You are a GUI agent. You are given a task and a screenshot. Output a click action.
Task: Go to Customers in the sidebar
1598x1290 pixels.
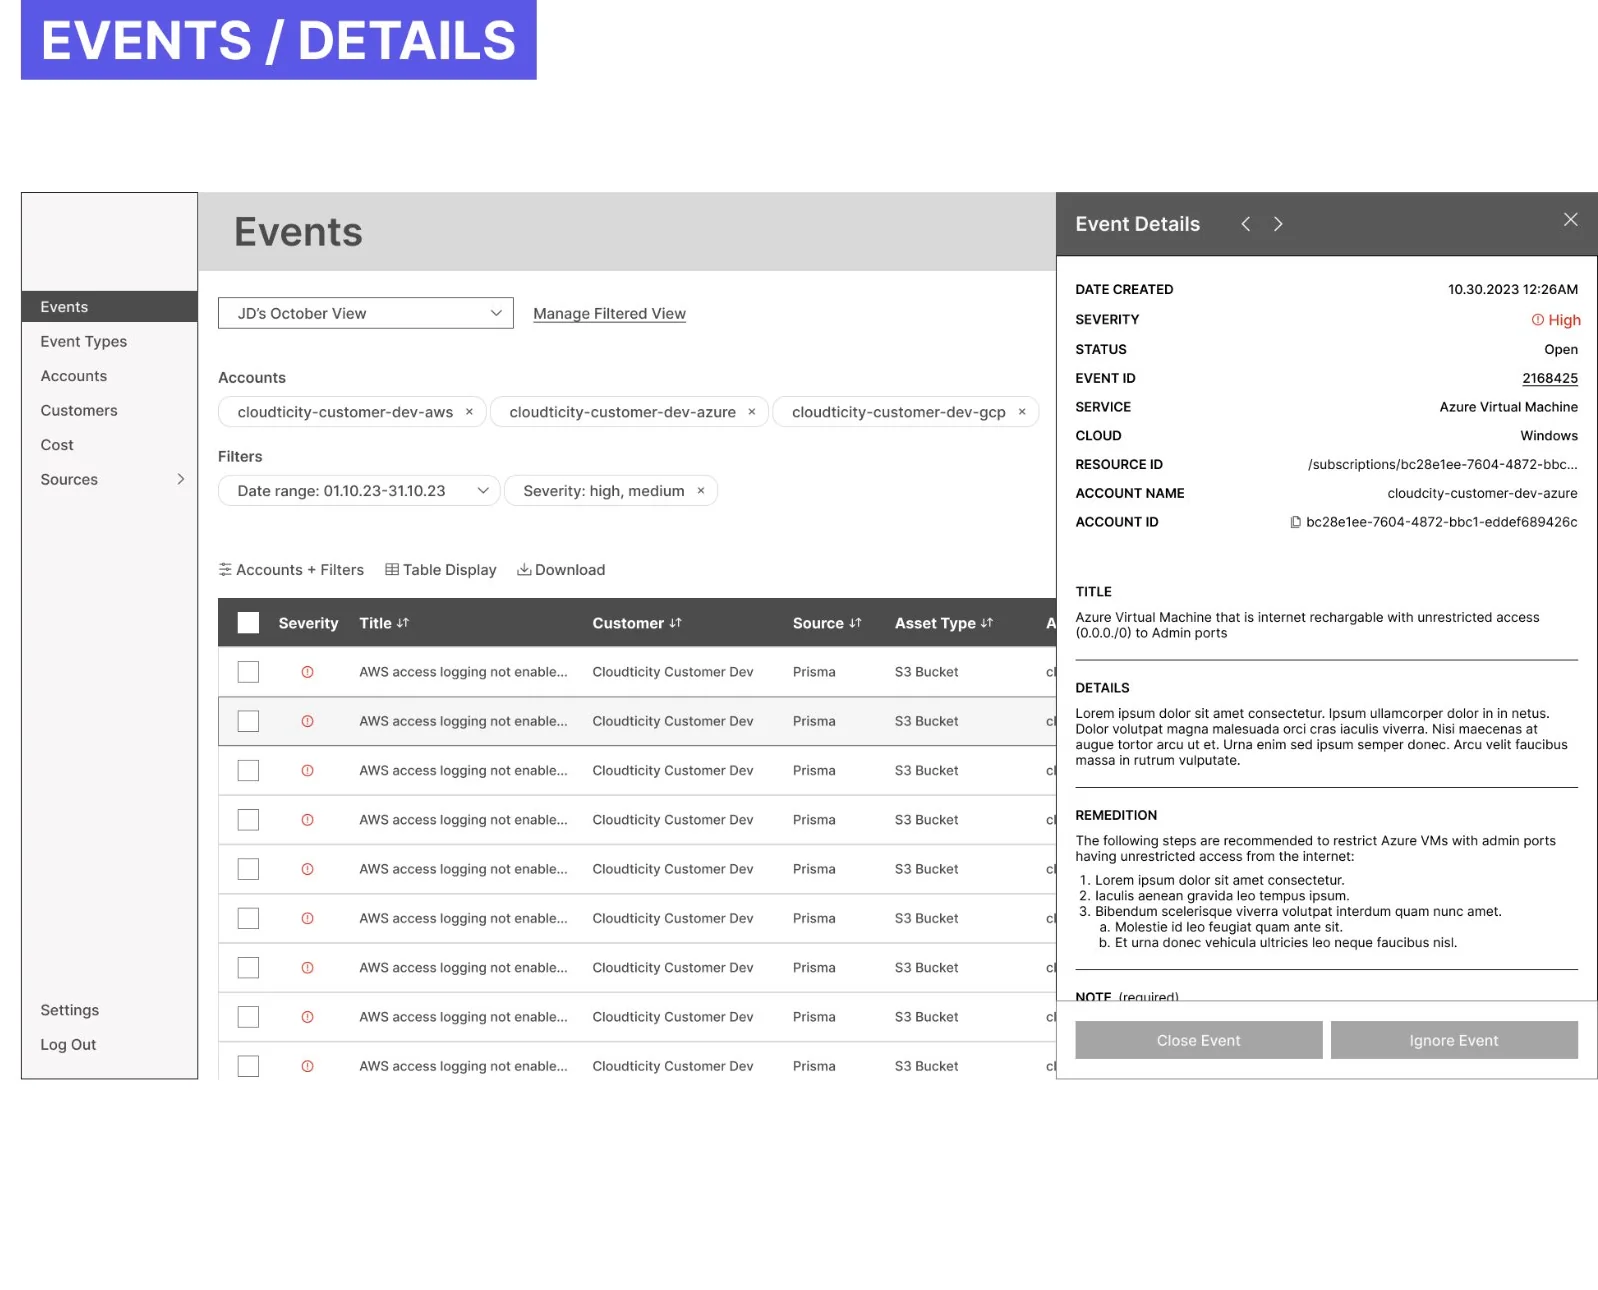click(79, 411)
